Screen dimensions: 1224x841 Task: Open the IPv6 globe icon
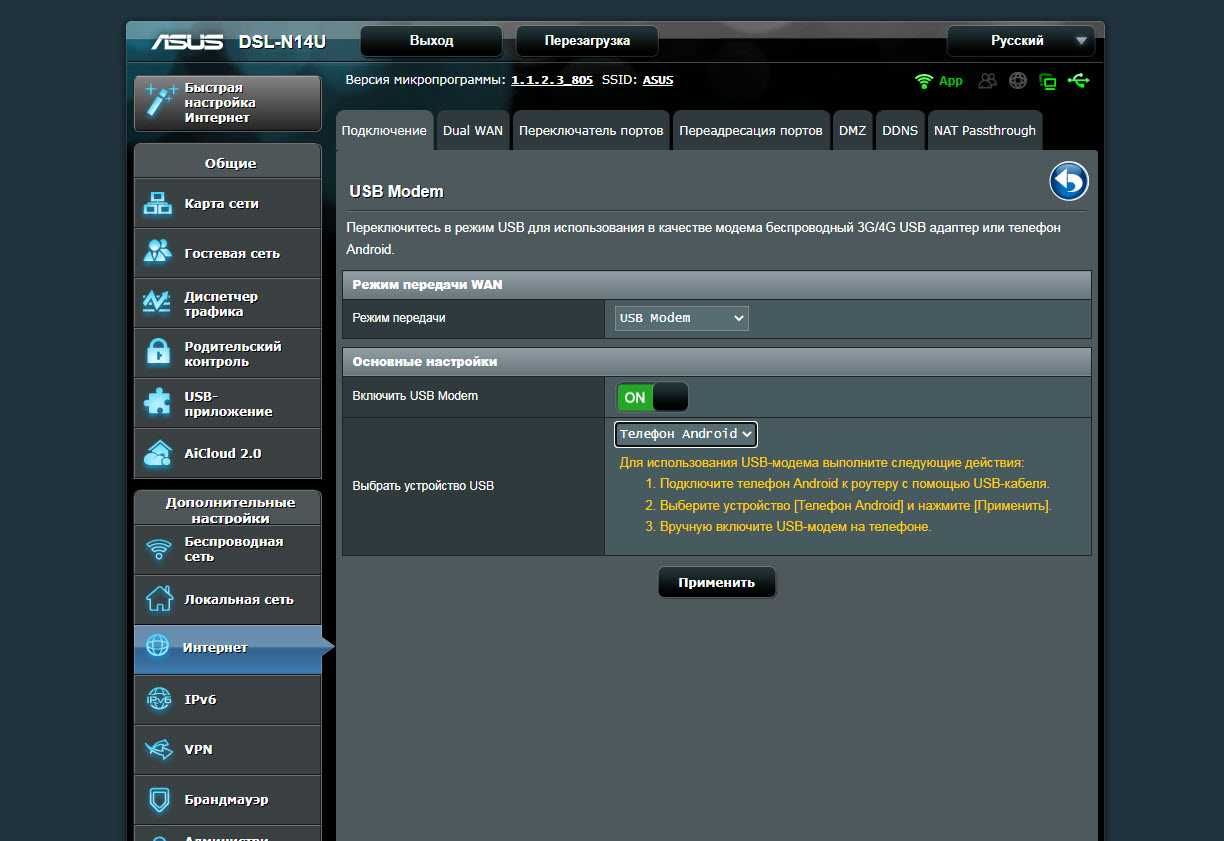point(158,699)
